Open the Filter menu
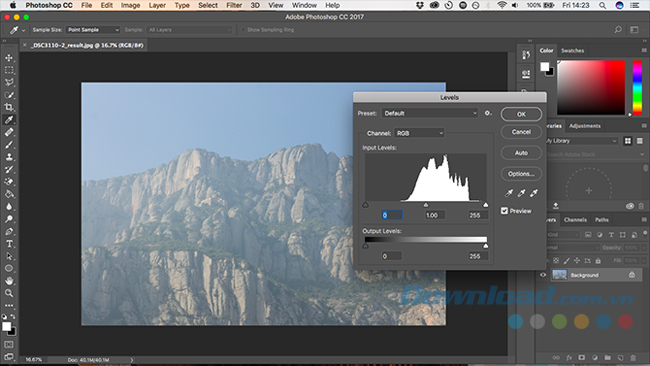The image size is (650, 366). pos(234,5)
